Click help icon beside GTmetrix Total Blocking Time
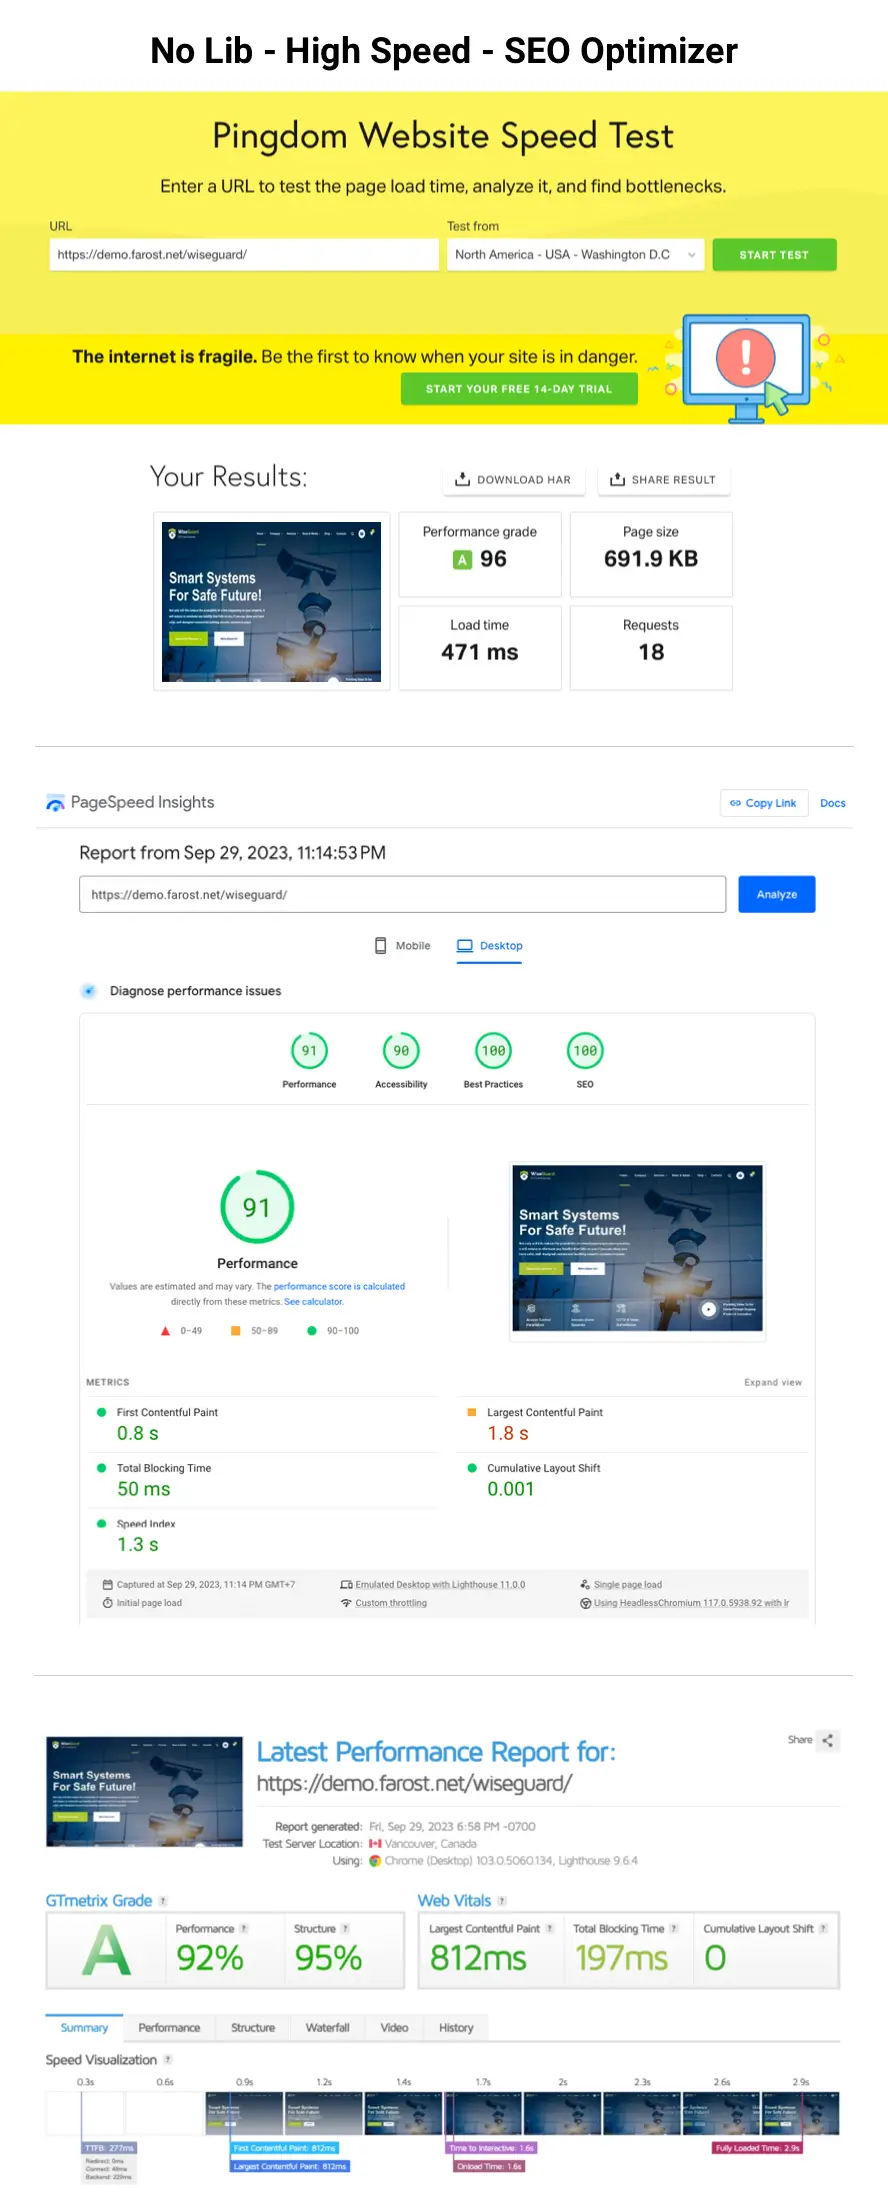888x2209 pixels. tap(674, 1929)
